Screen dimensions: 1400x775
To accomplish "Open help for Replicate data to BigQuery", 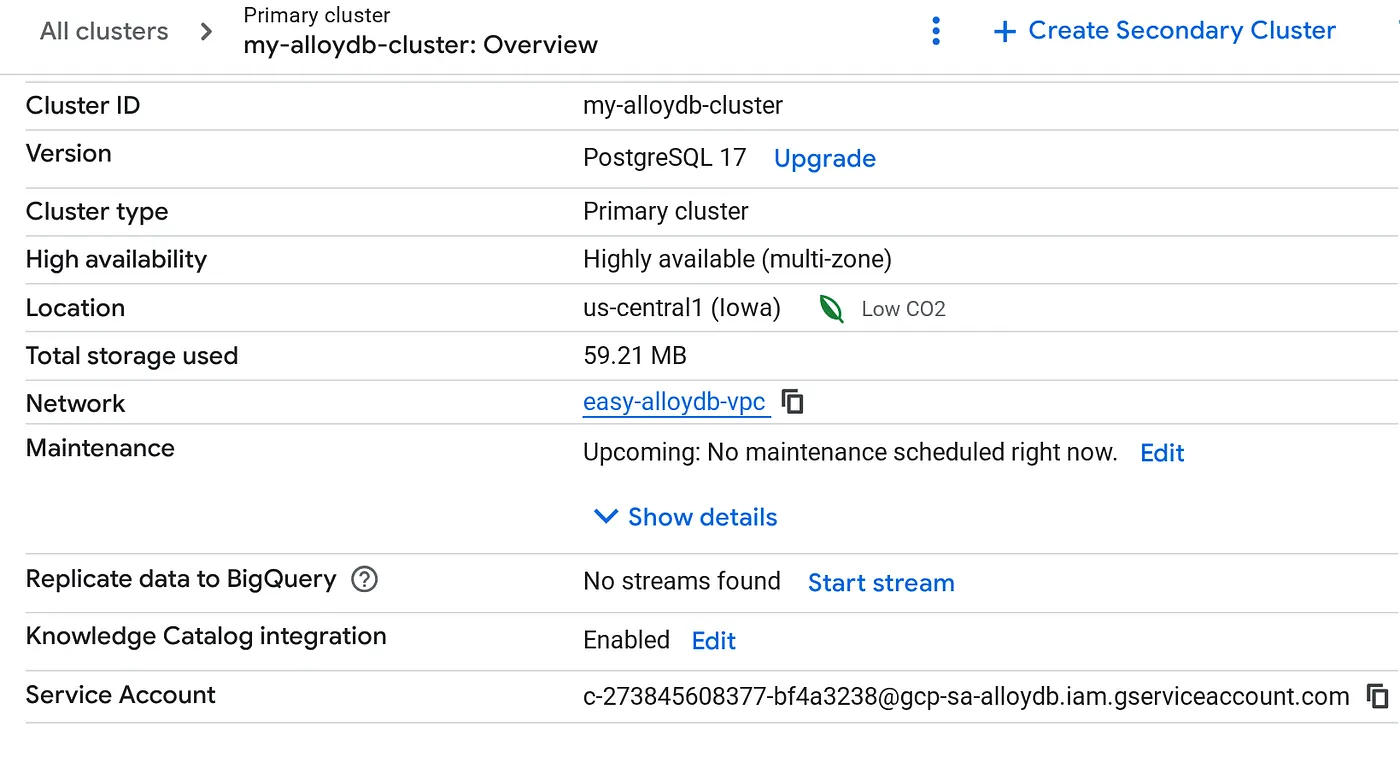I will (x=365, y=579).
